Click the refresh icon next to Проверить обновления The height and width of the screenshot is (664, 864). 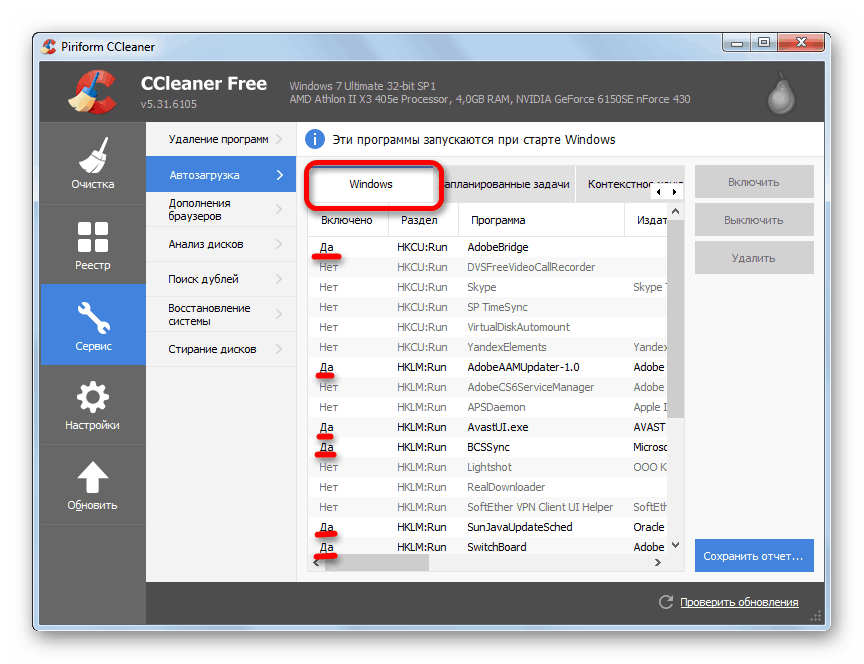[665, 602]
